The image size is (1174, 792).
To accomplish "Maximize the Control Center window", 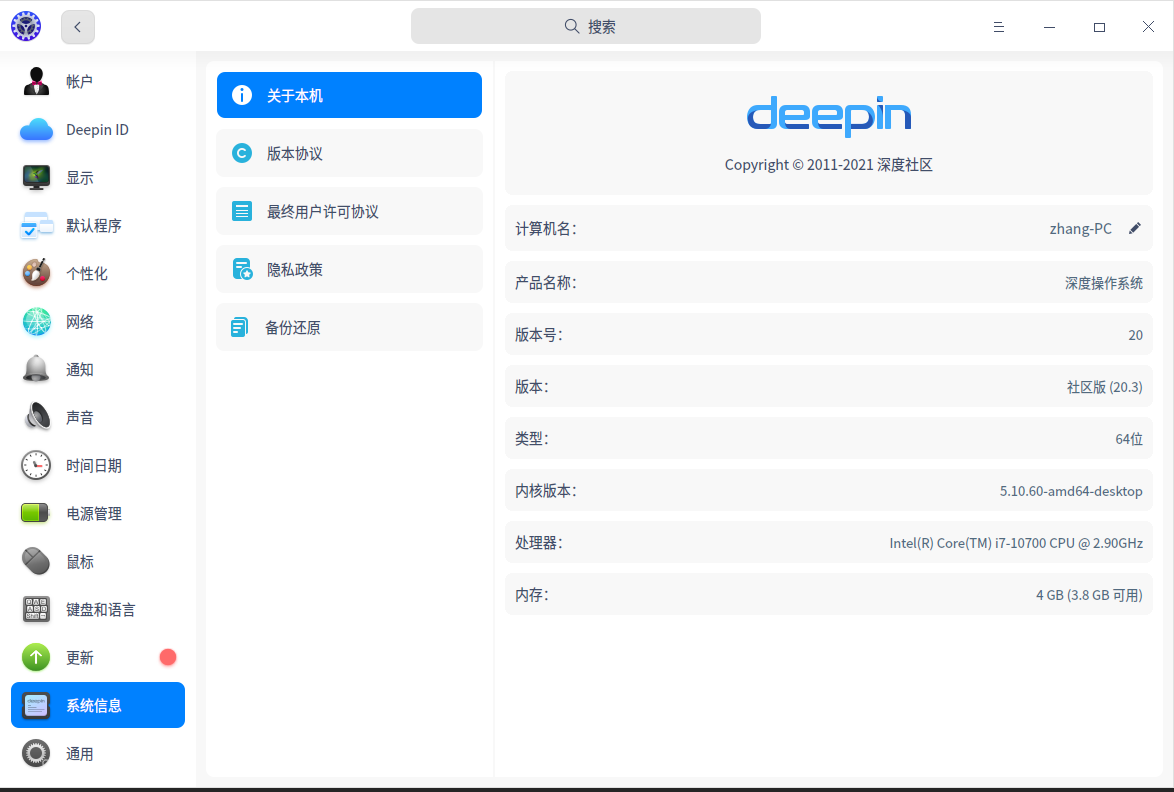I will pyautogui.click(x=1099, y=27).
